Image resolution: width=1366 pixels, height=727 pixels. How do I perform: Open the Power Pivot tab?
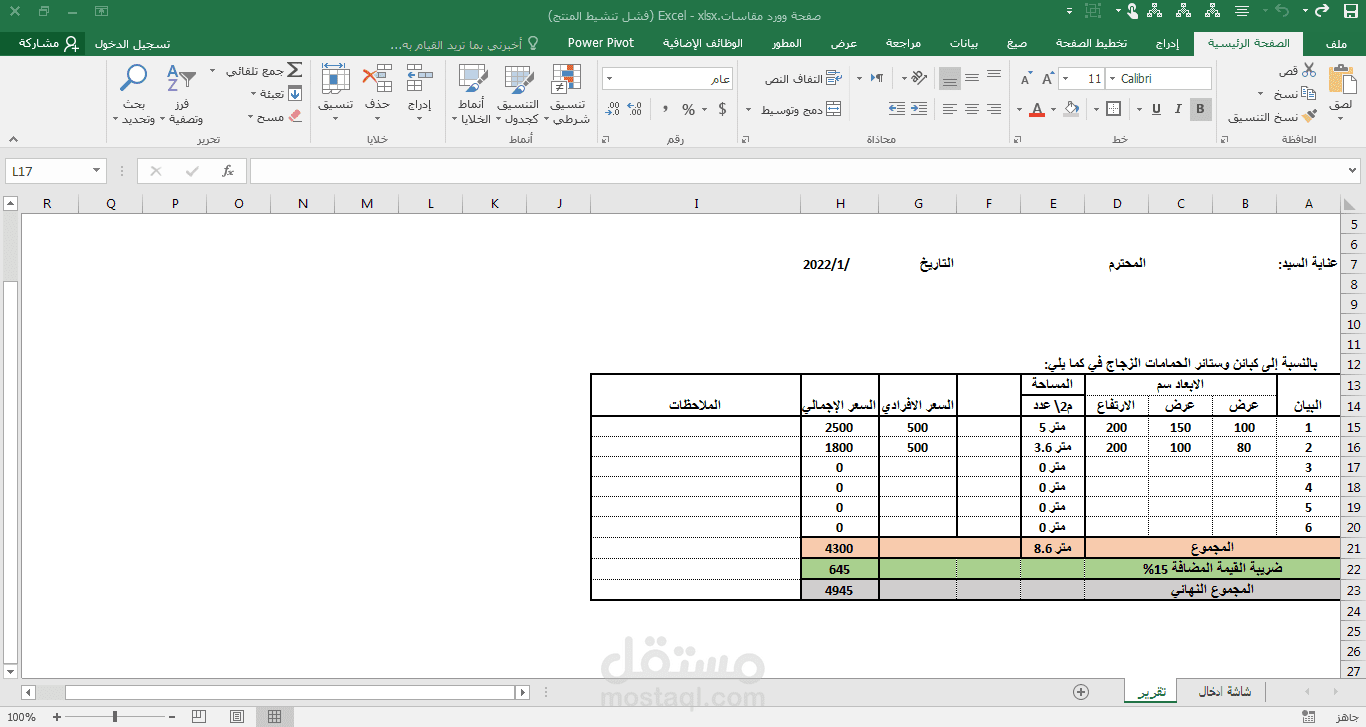[601, 43]
